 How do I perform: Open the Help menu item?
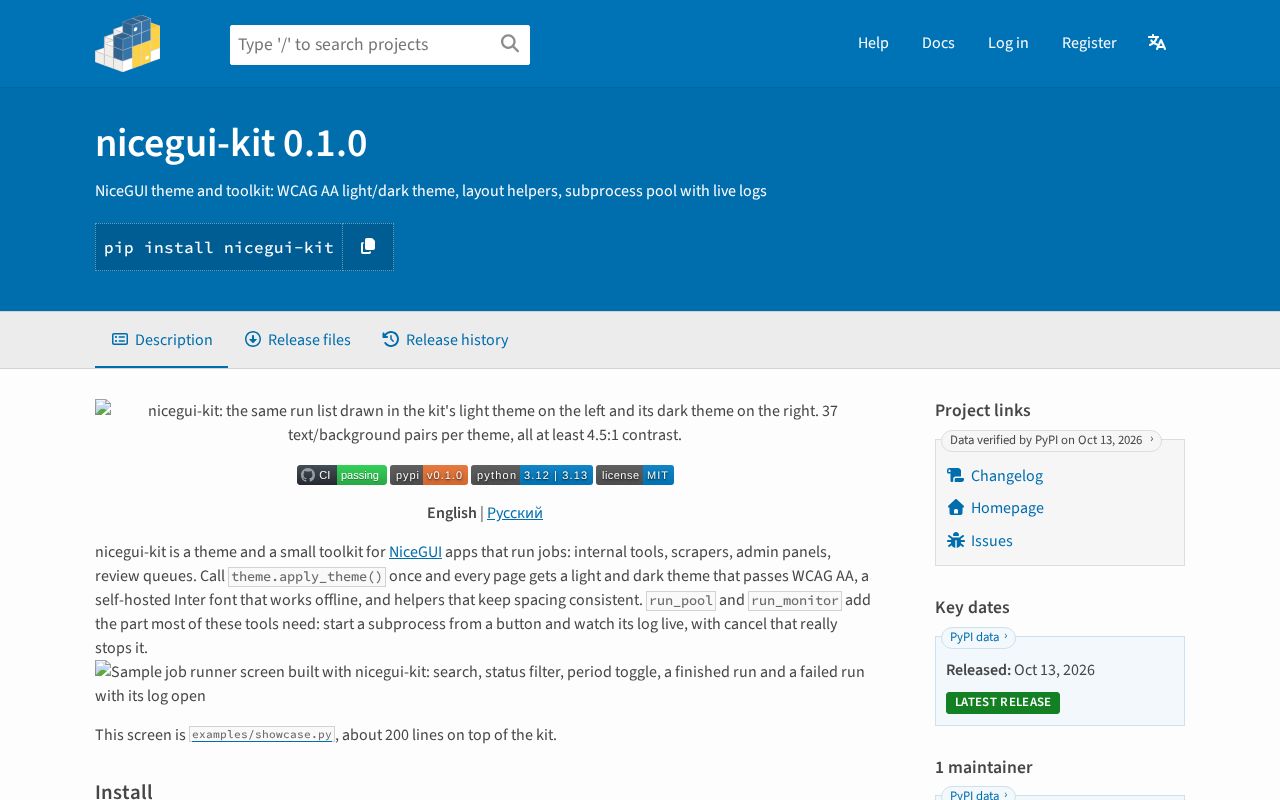(873, 42)
